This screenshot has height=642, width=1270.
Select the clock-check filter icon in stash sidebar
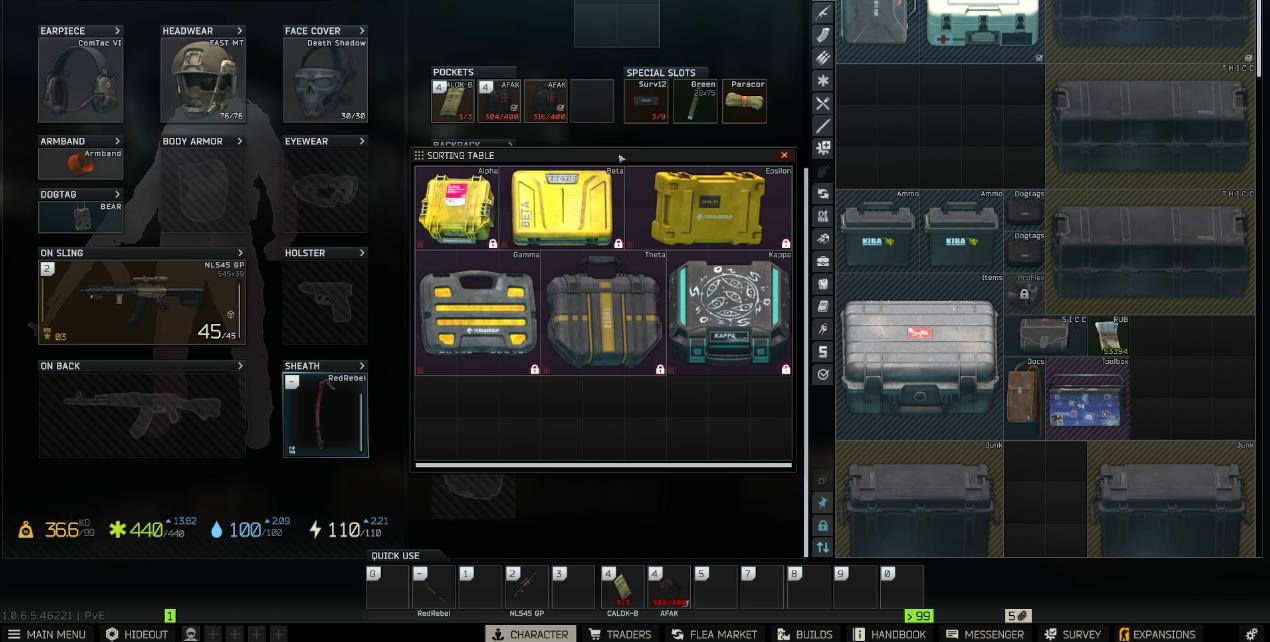click(x=823, y=374)
